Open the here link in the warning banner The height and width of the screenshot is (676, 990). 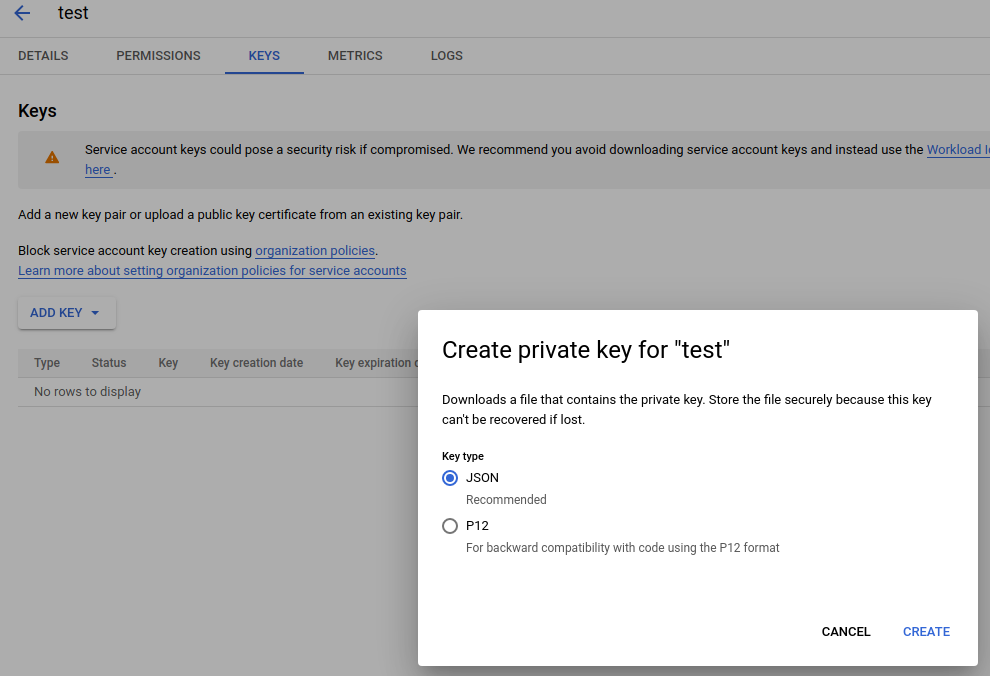(97, 169)
